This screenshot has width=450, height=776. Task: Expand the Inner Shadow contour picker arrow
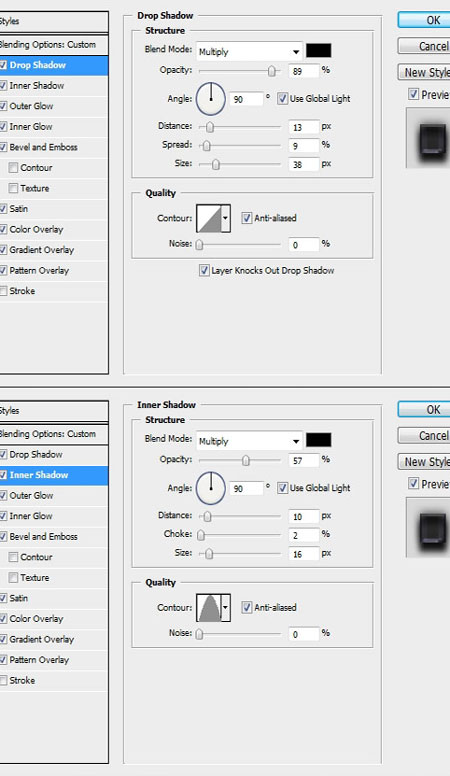[226, 608]
